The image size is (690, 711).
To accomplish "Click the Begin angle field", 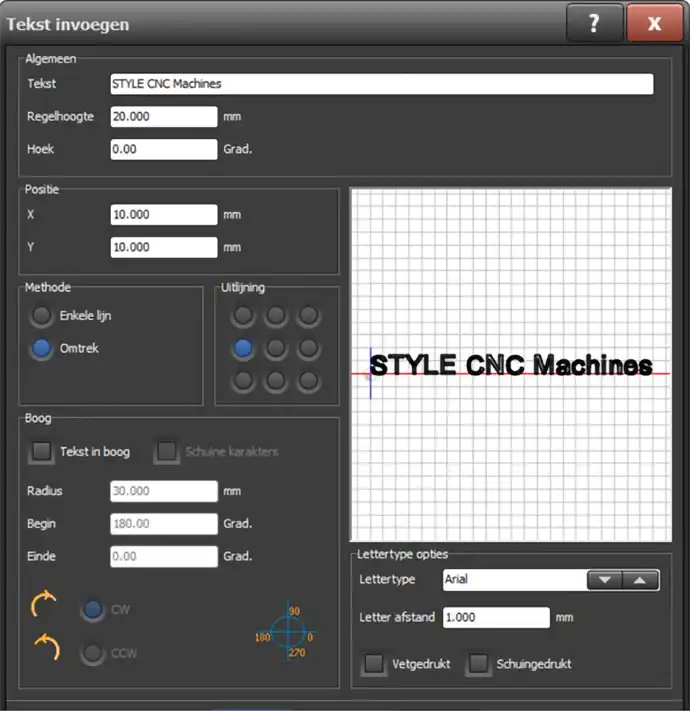I will tap(164, 524).
